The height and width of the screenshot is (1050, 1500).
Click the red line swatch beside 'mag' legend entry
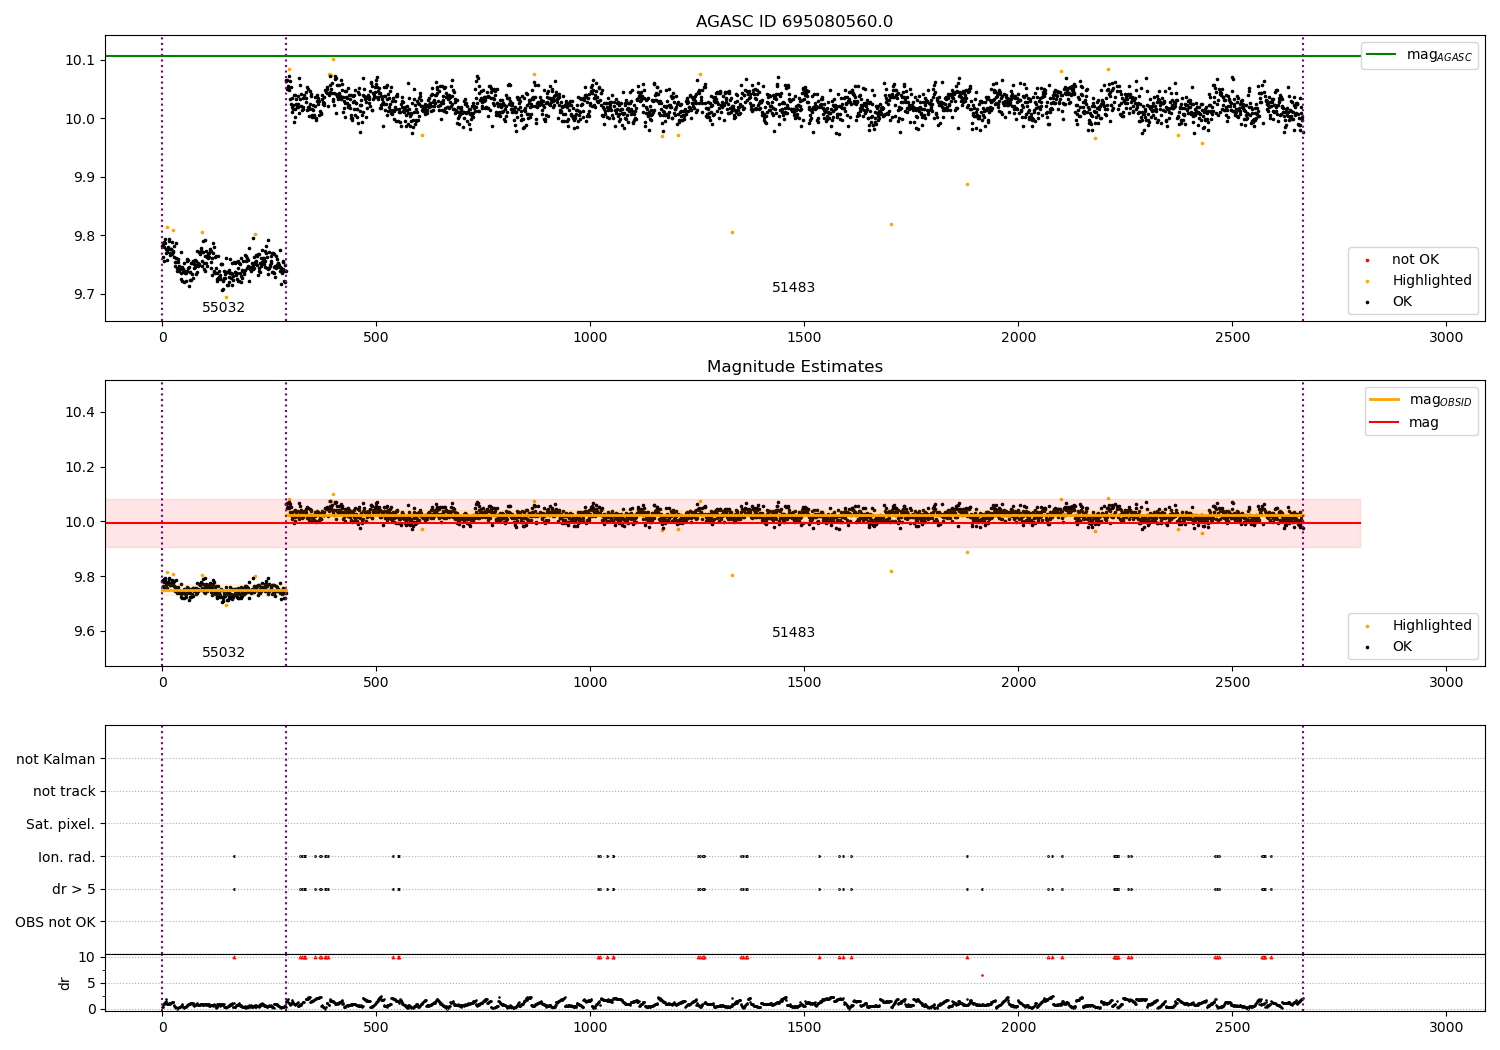pos(1384,422)
